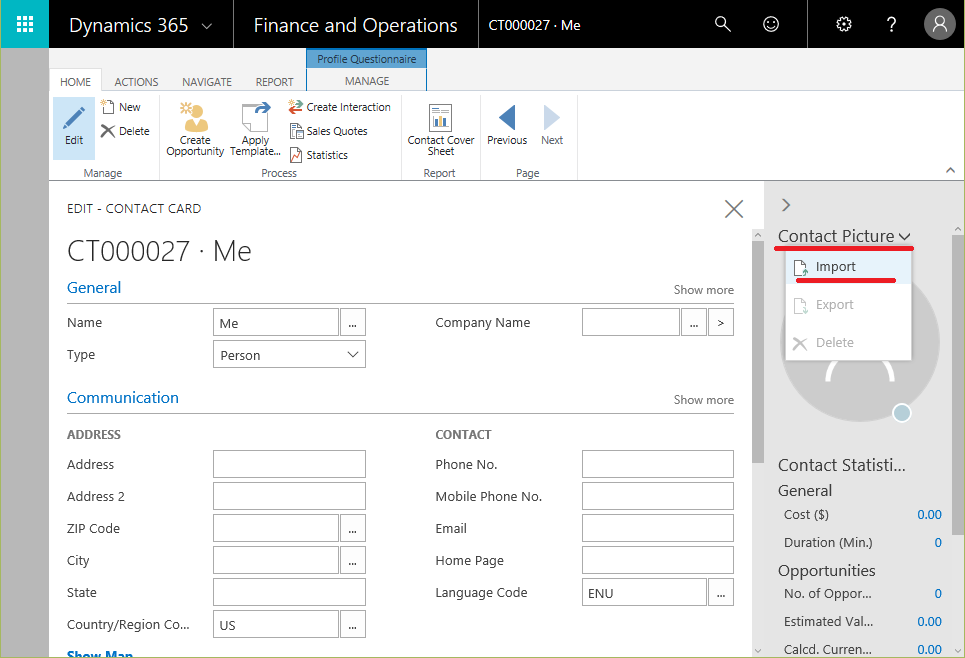Switch to the ACTIONS ribbon tab
Screen dimensions: 965x658
coord(136,82)
